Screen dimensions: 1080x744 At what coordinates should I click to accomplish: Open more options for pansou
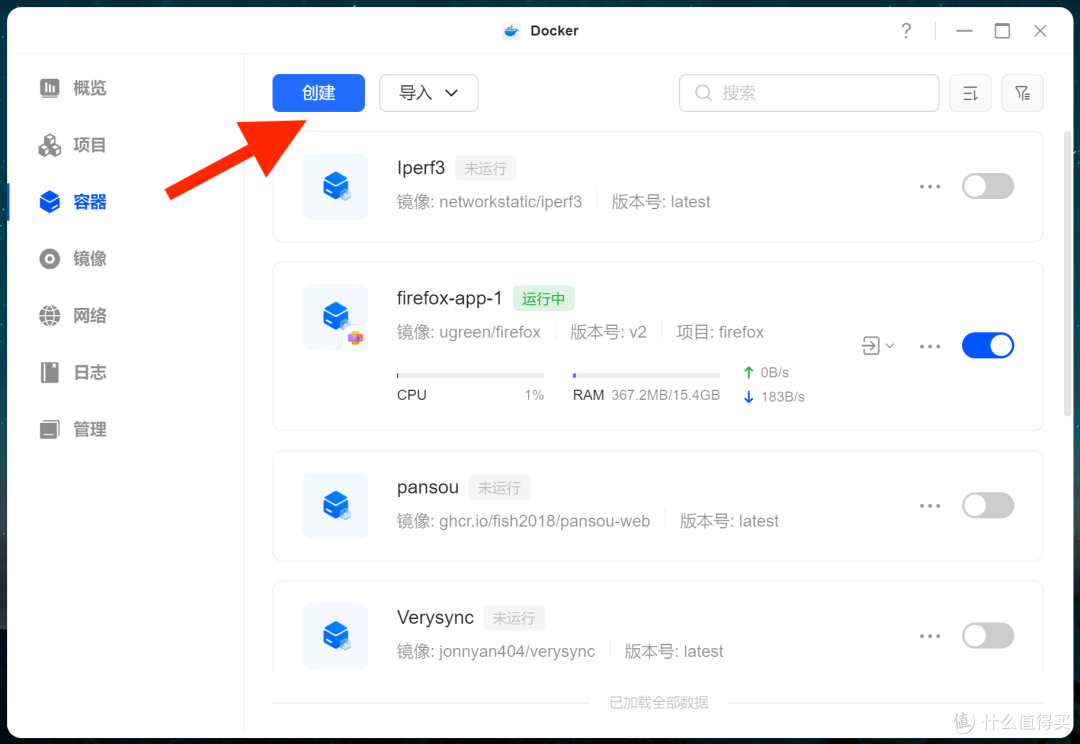pyautogui.click(x=930, y=506)
